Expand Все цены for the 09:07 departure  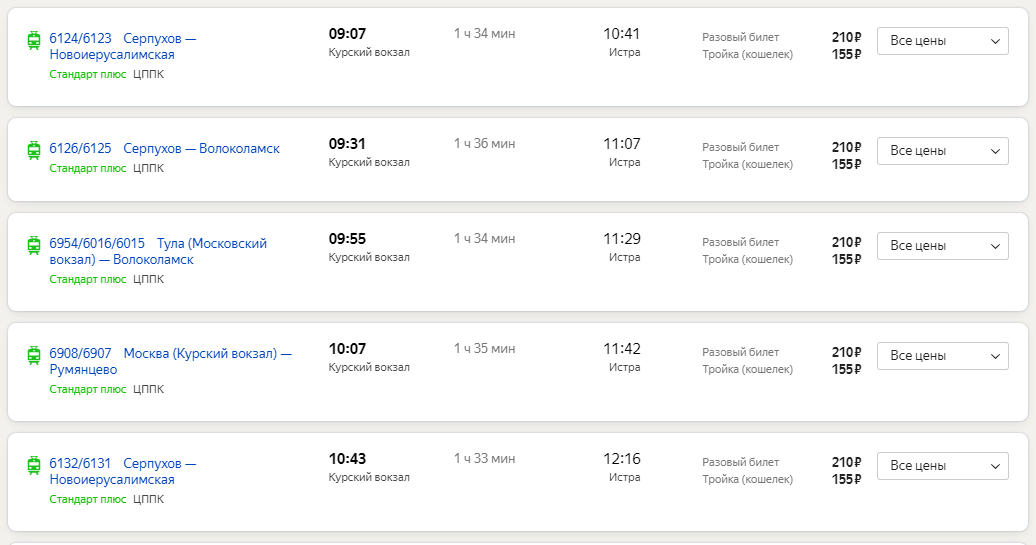(942, 41)
